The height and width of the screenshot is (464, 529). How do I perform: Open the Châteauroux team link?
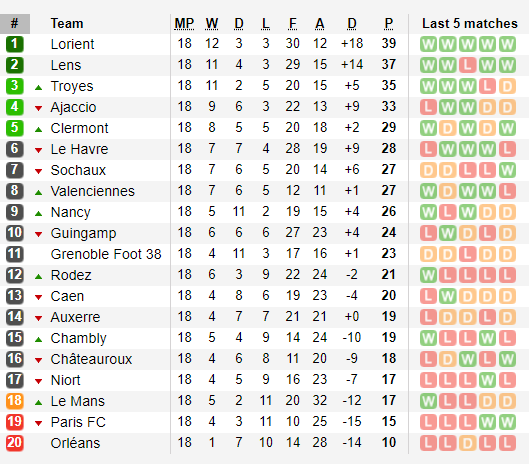(91, 359)
